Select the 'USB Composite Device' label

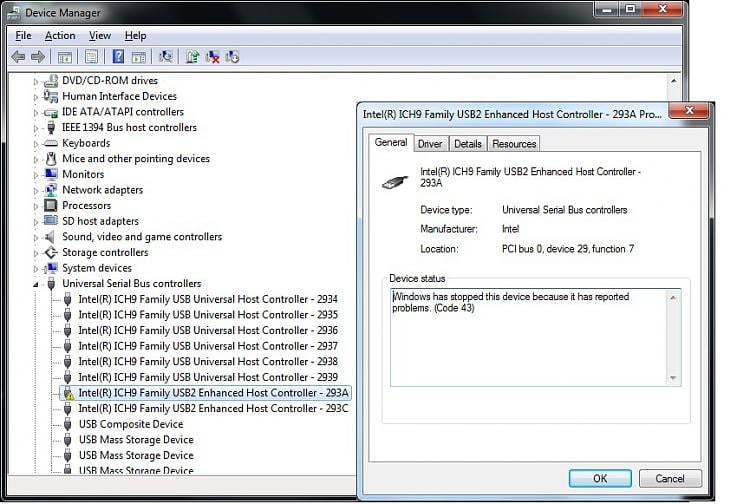pos(131,424)
